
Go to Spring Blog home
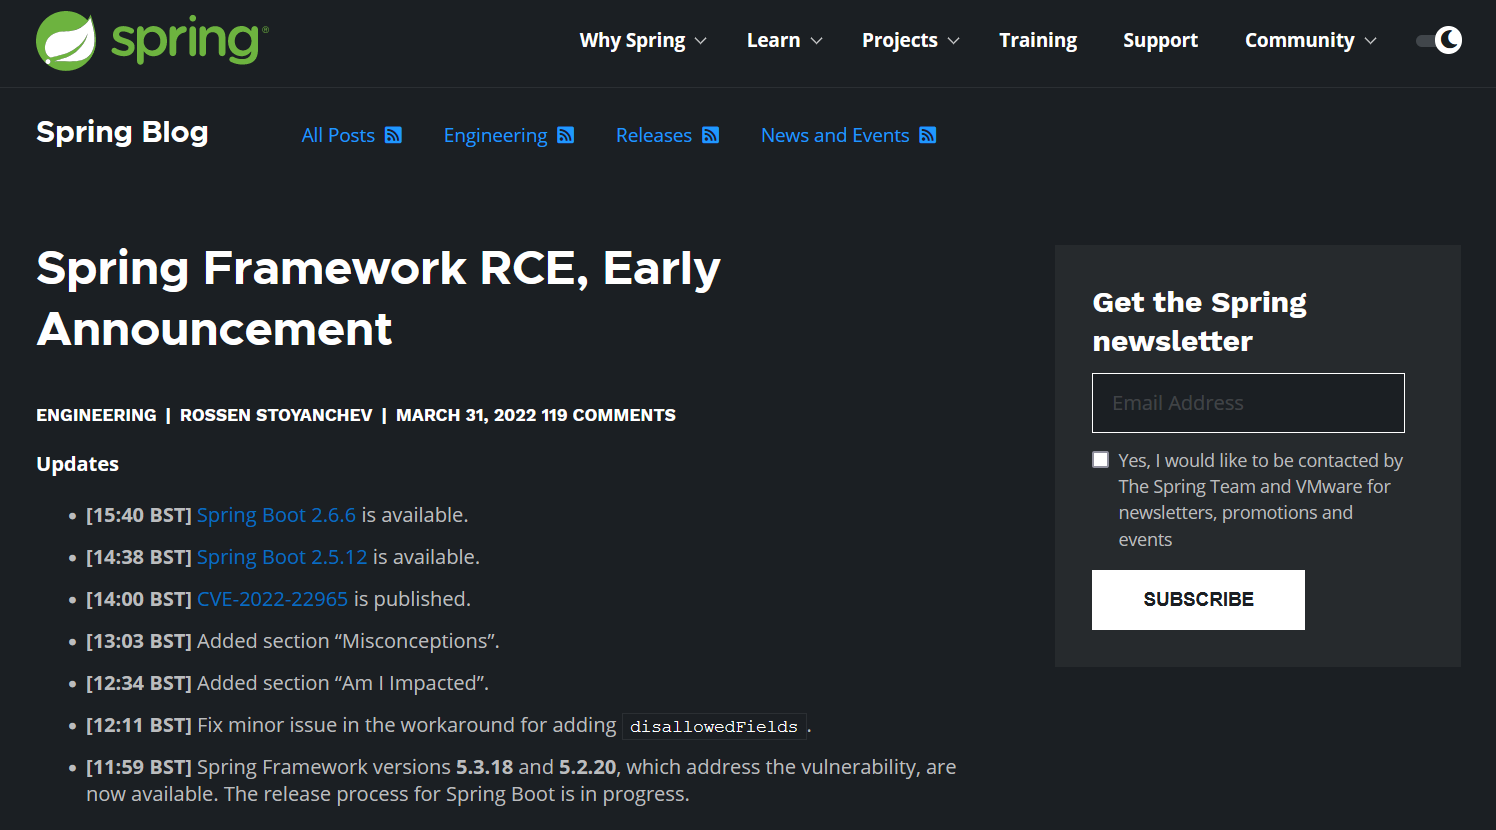coord(121,131)
